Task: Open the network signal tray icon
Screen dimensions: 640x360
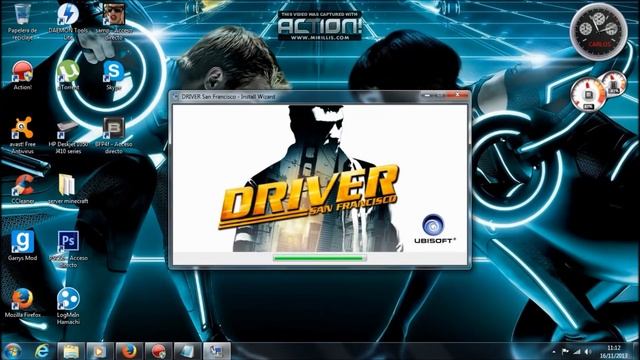Action: [577, 351]
